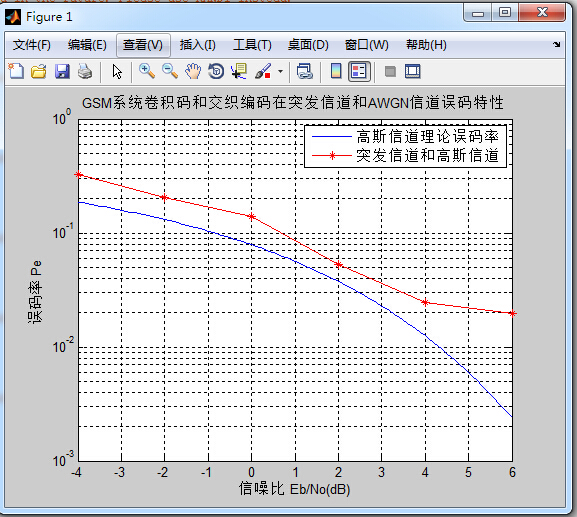Open the 窗口(W) menu
Image resolution: width=577 pixels, height=517 pixels.
tap(367, 45)
